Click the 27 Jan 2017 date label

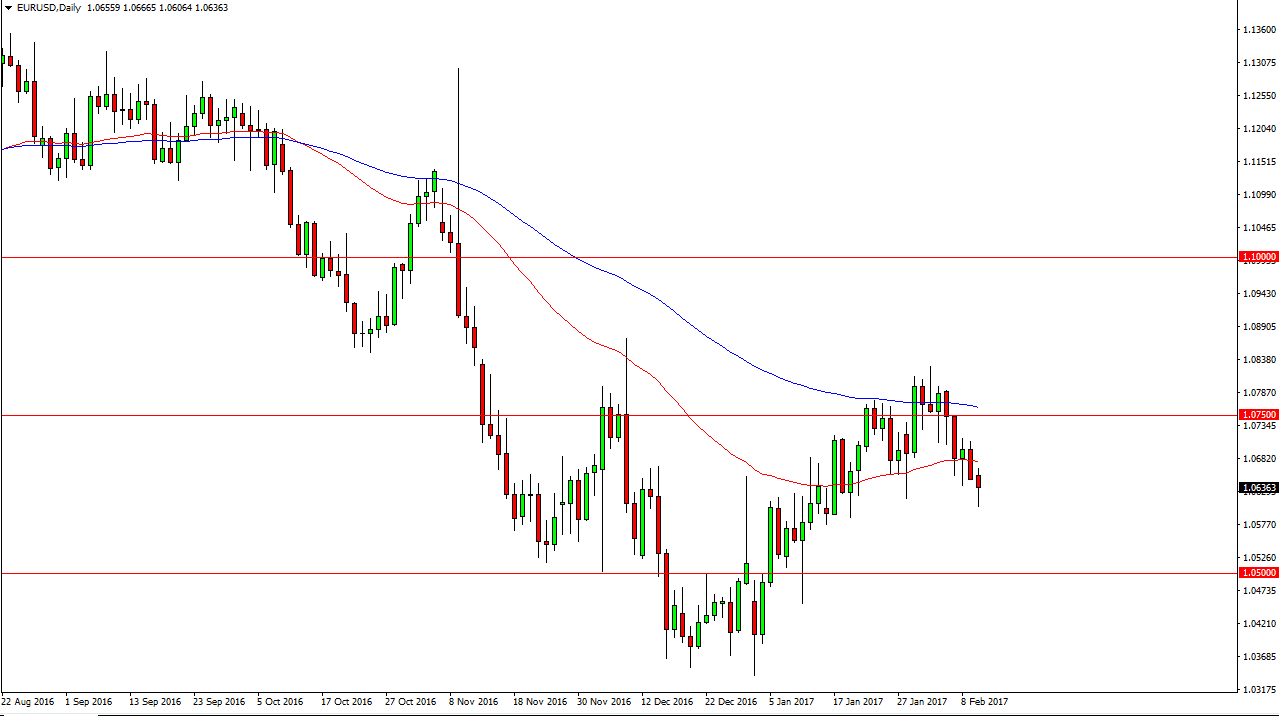921,702
